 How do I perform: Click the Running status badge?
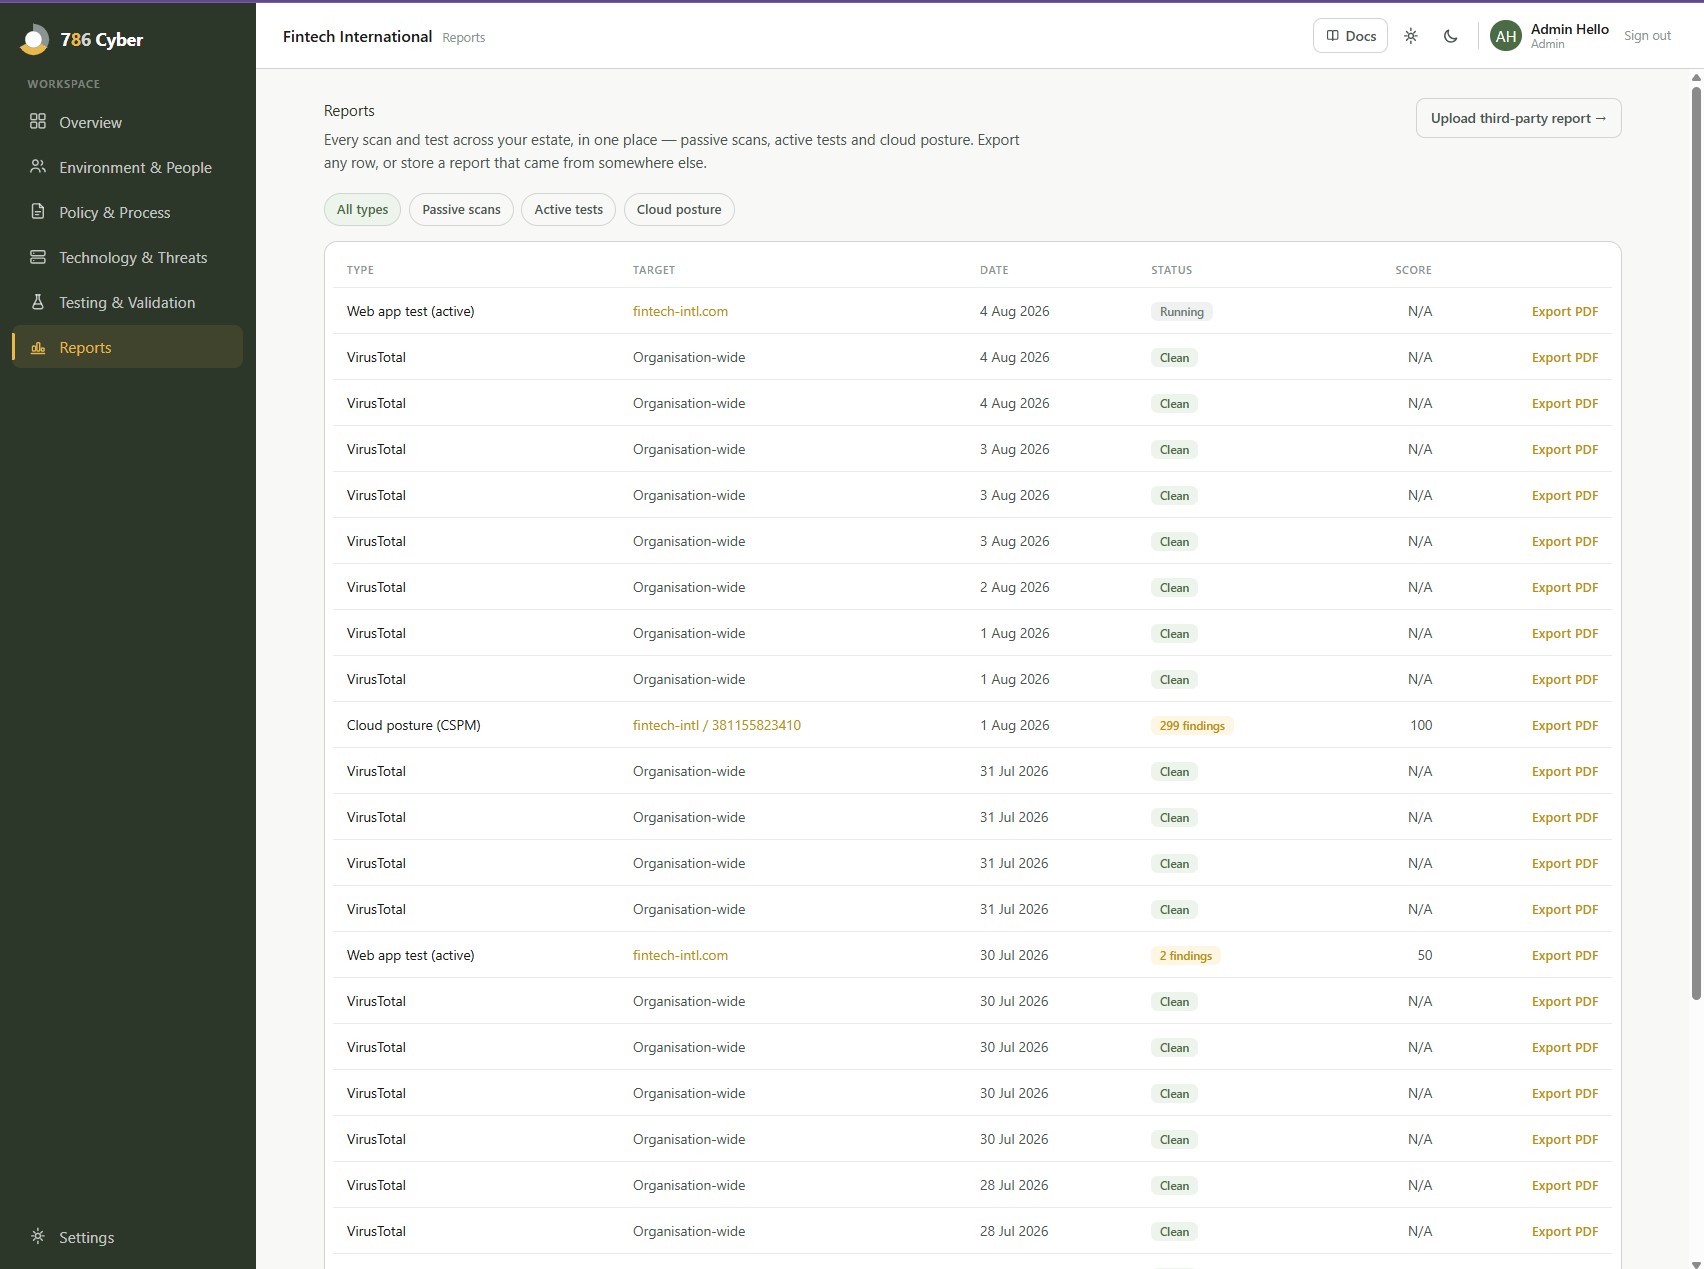coord(1181,312)
